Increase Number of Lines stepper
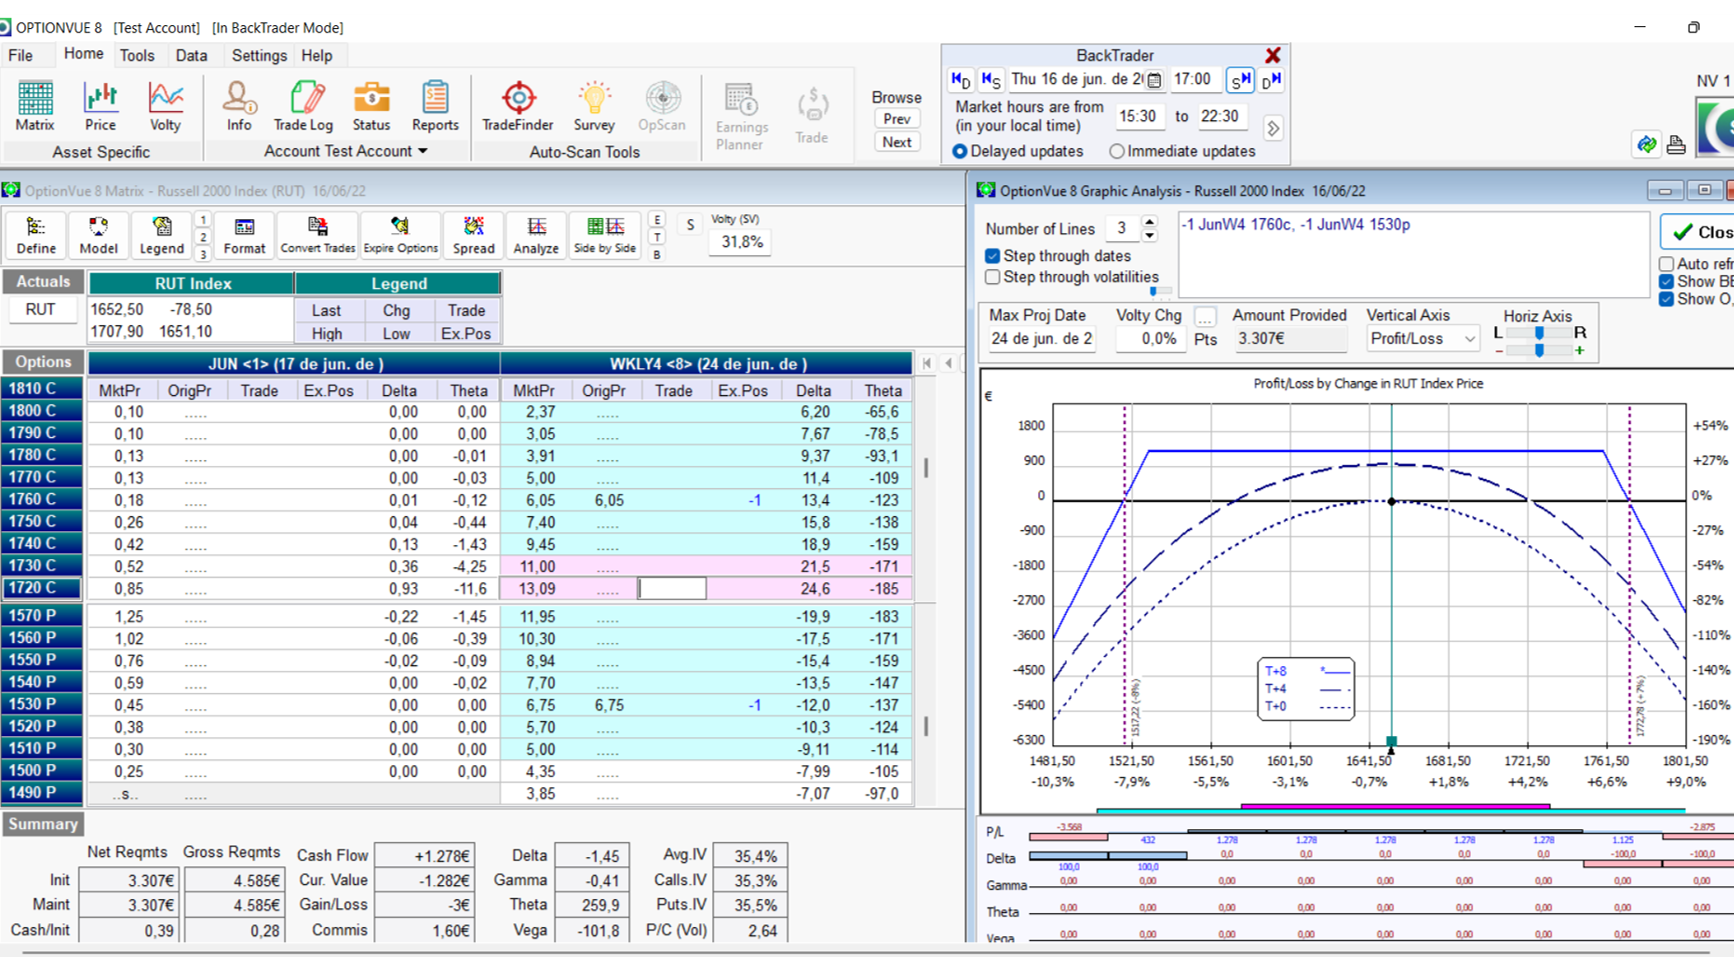Viewport: 1734px width, 957px height. pos(1149,222)
